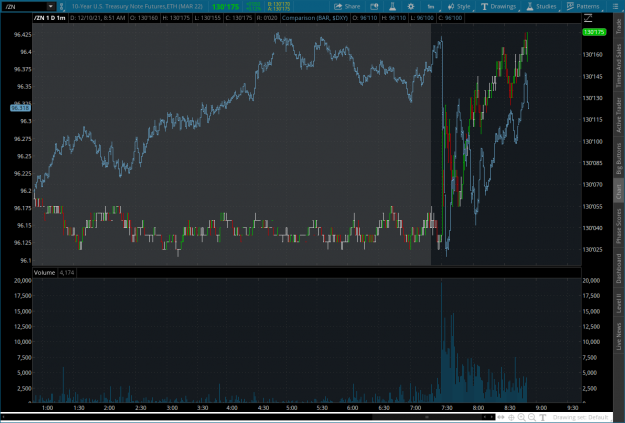Open the Style menu
625x423 pixels.
pos(459,6)
